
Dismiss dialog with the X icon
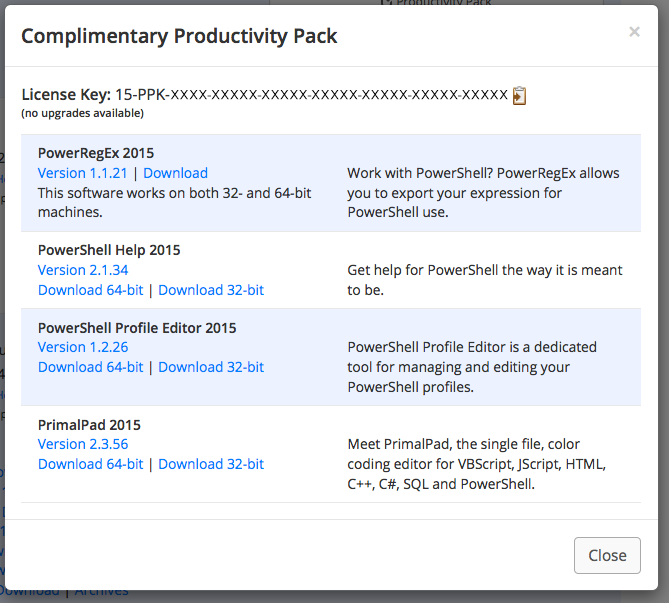(x=634, y=32)
